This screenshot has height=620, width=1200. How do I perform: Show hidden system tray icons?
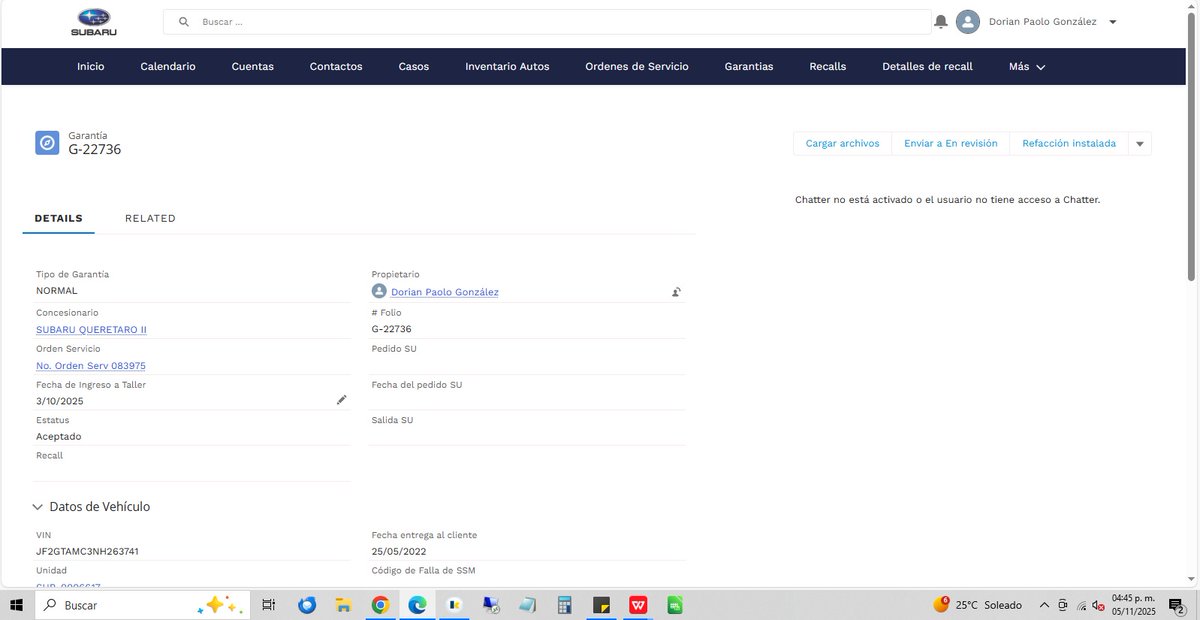click(1044, 605)
